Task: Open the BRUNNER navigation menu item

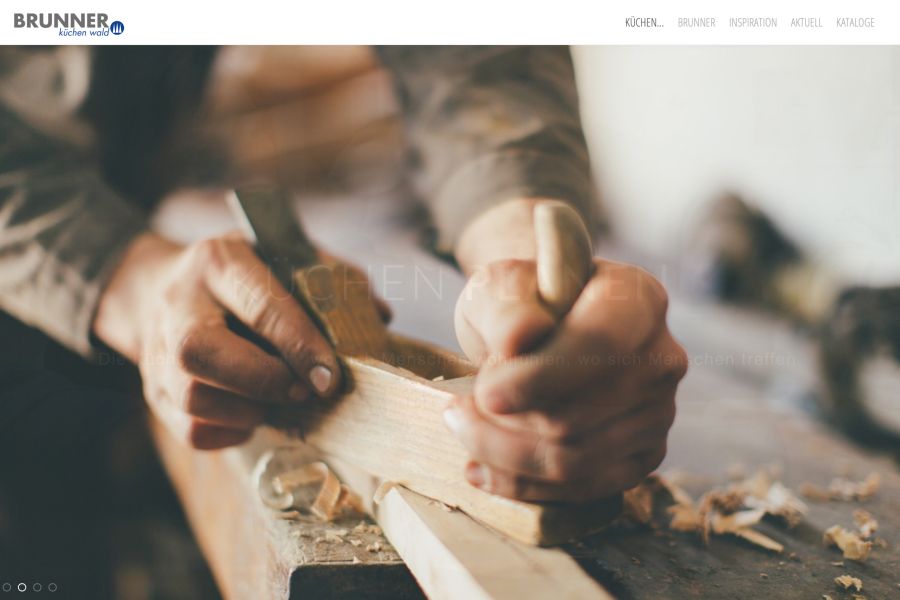Action: (x=696, y=22)
